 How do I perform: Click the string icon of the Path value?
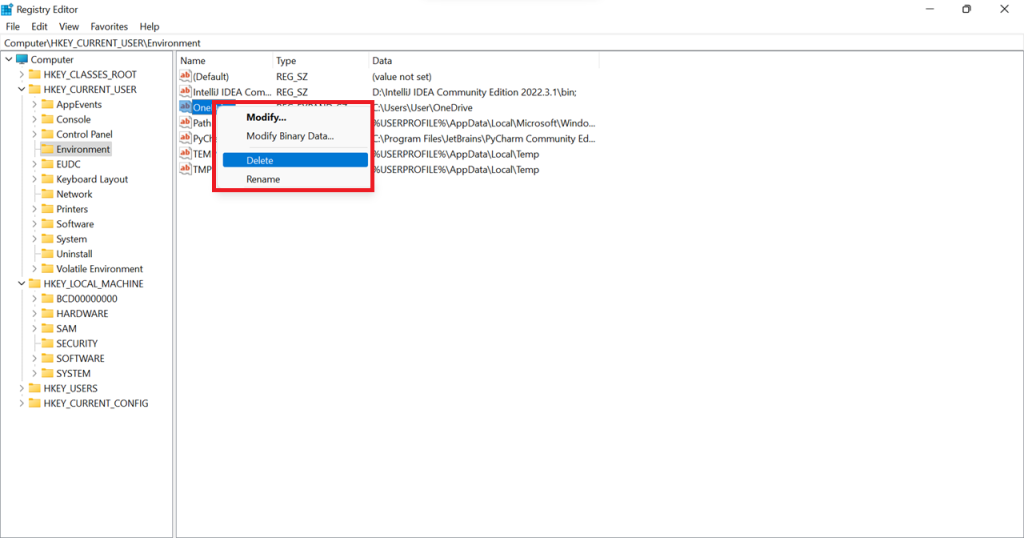click(x=185, y=123)
